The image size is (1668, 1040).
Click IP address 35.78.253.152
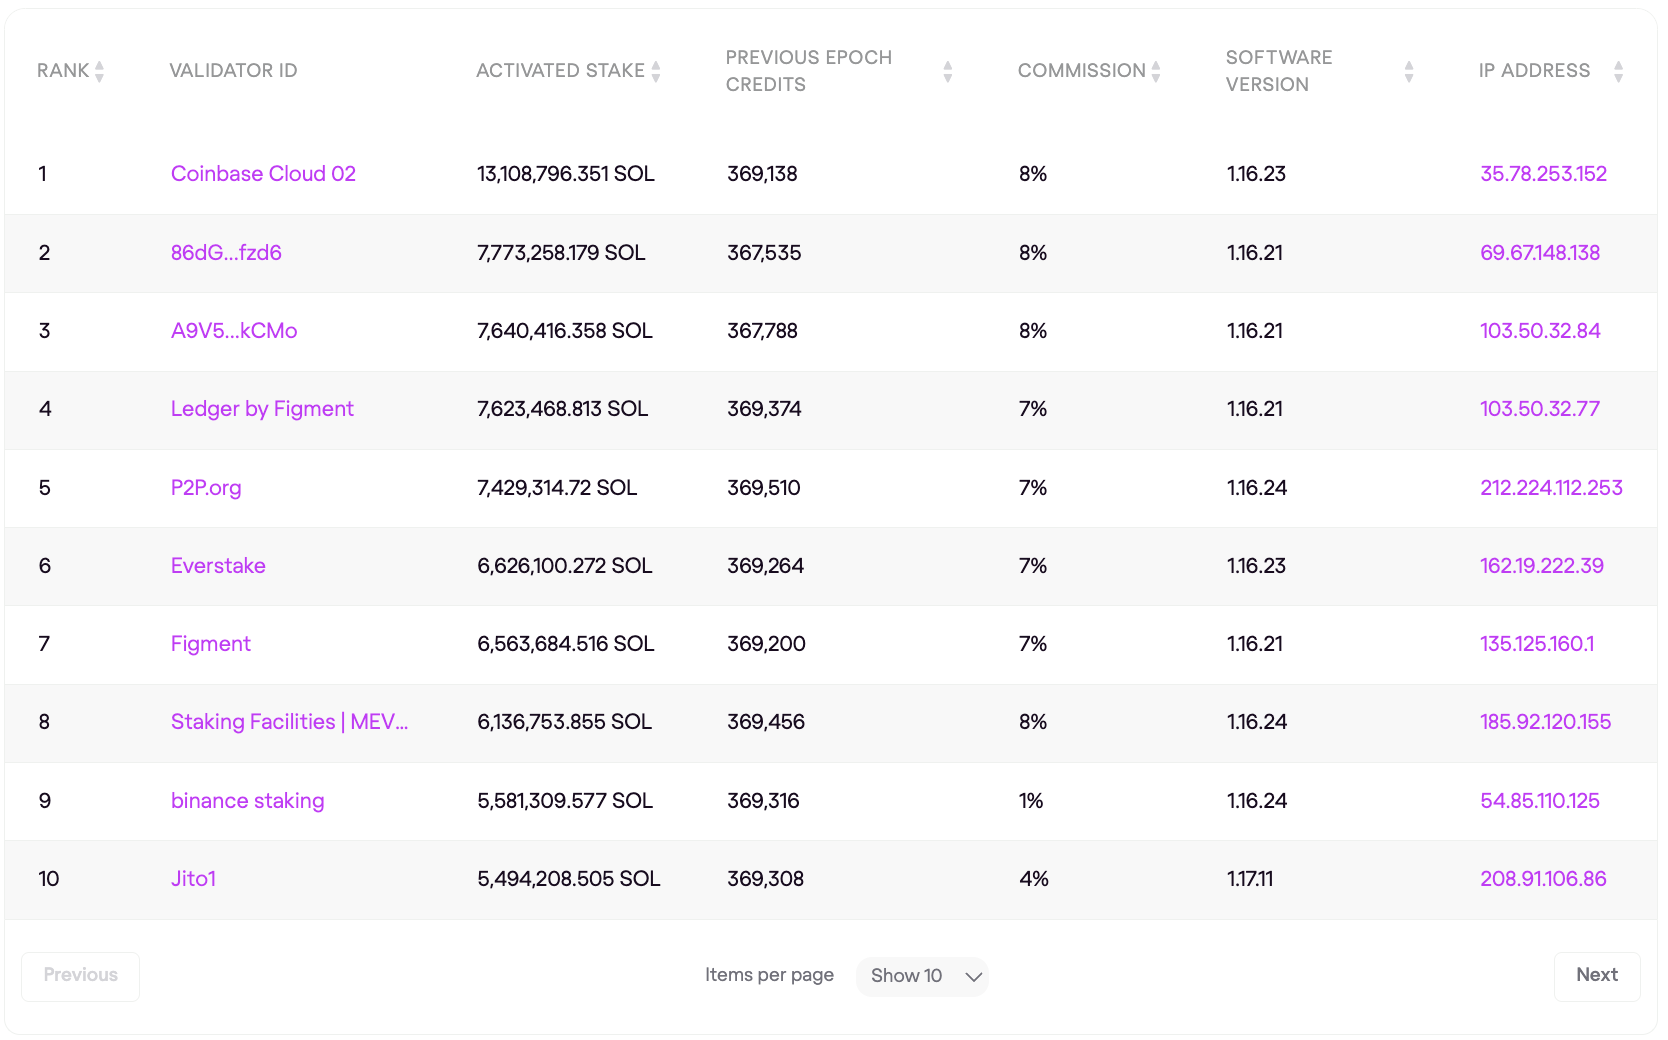click(x=1543, y=174)
